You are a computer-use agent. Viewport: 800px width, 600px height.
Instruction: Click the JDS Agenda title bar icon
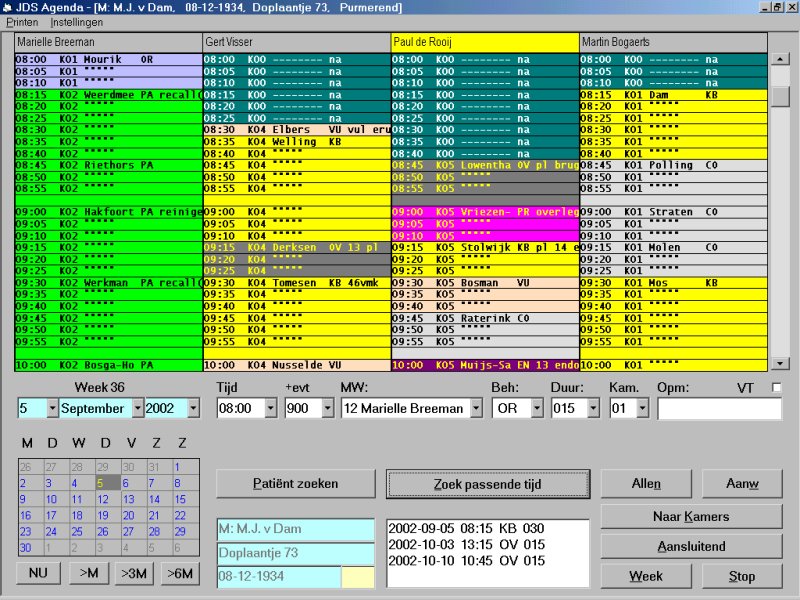7,7
